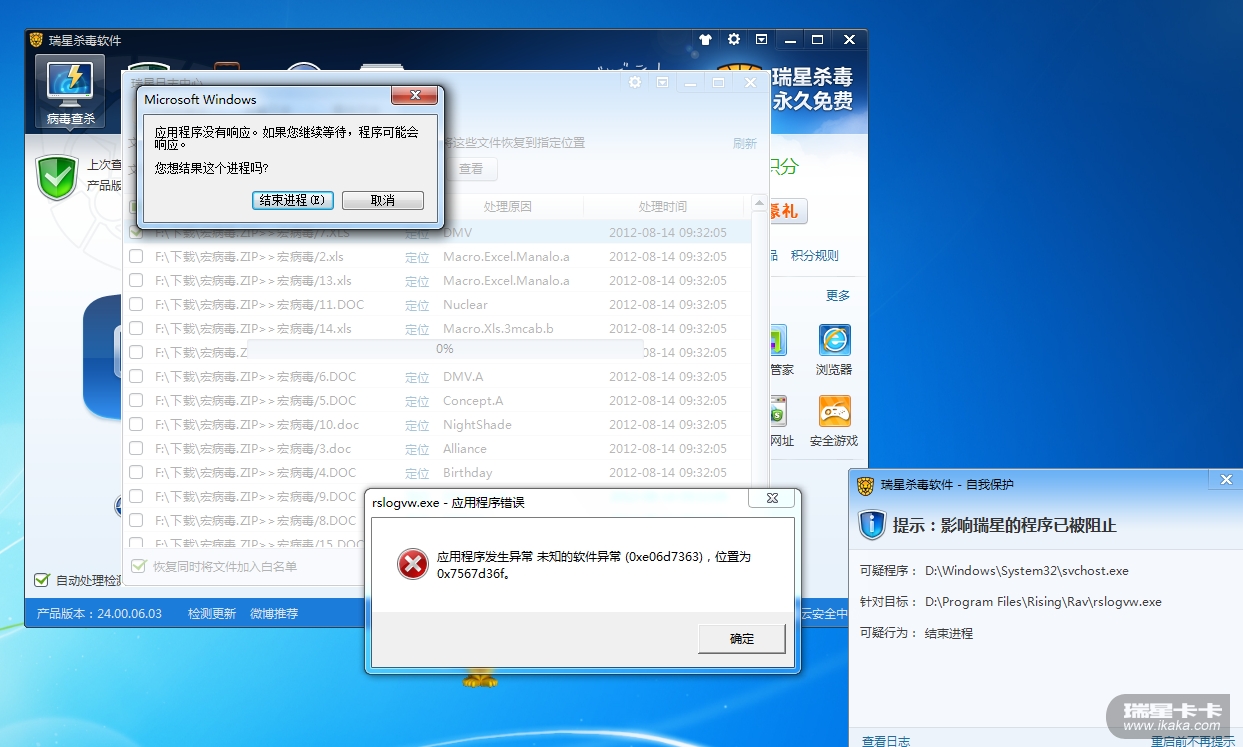Check the 11.DOC row checkbox
Screen dimensions: 1243x747
(136, 304)
